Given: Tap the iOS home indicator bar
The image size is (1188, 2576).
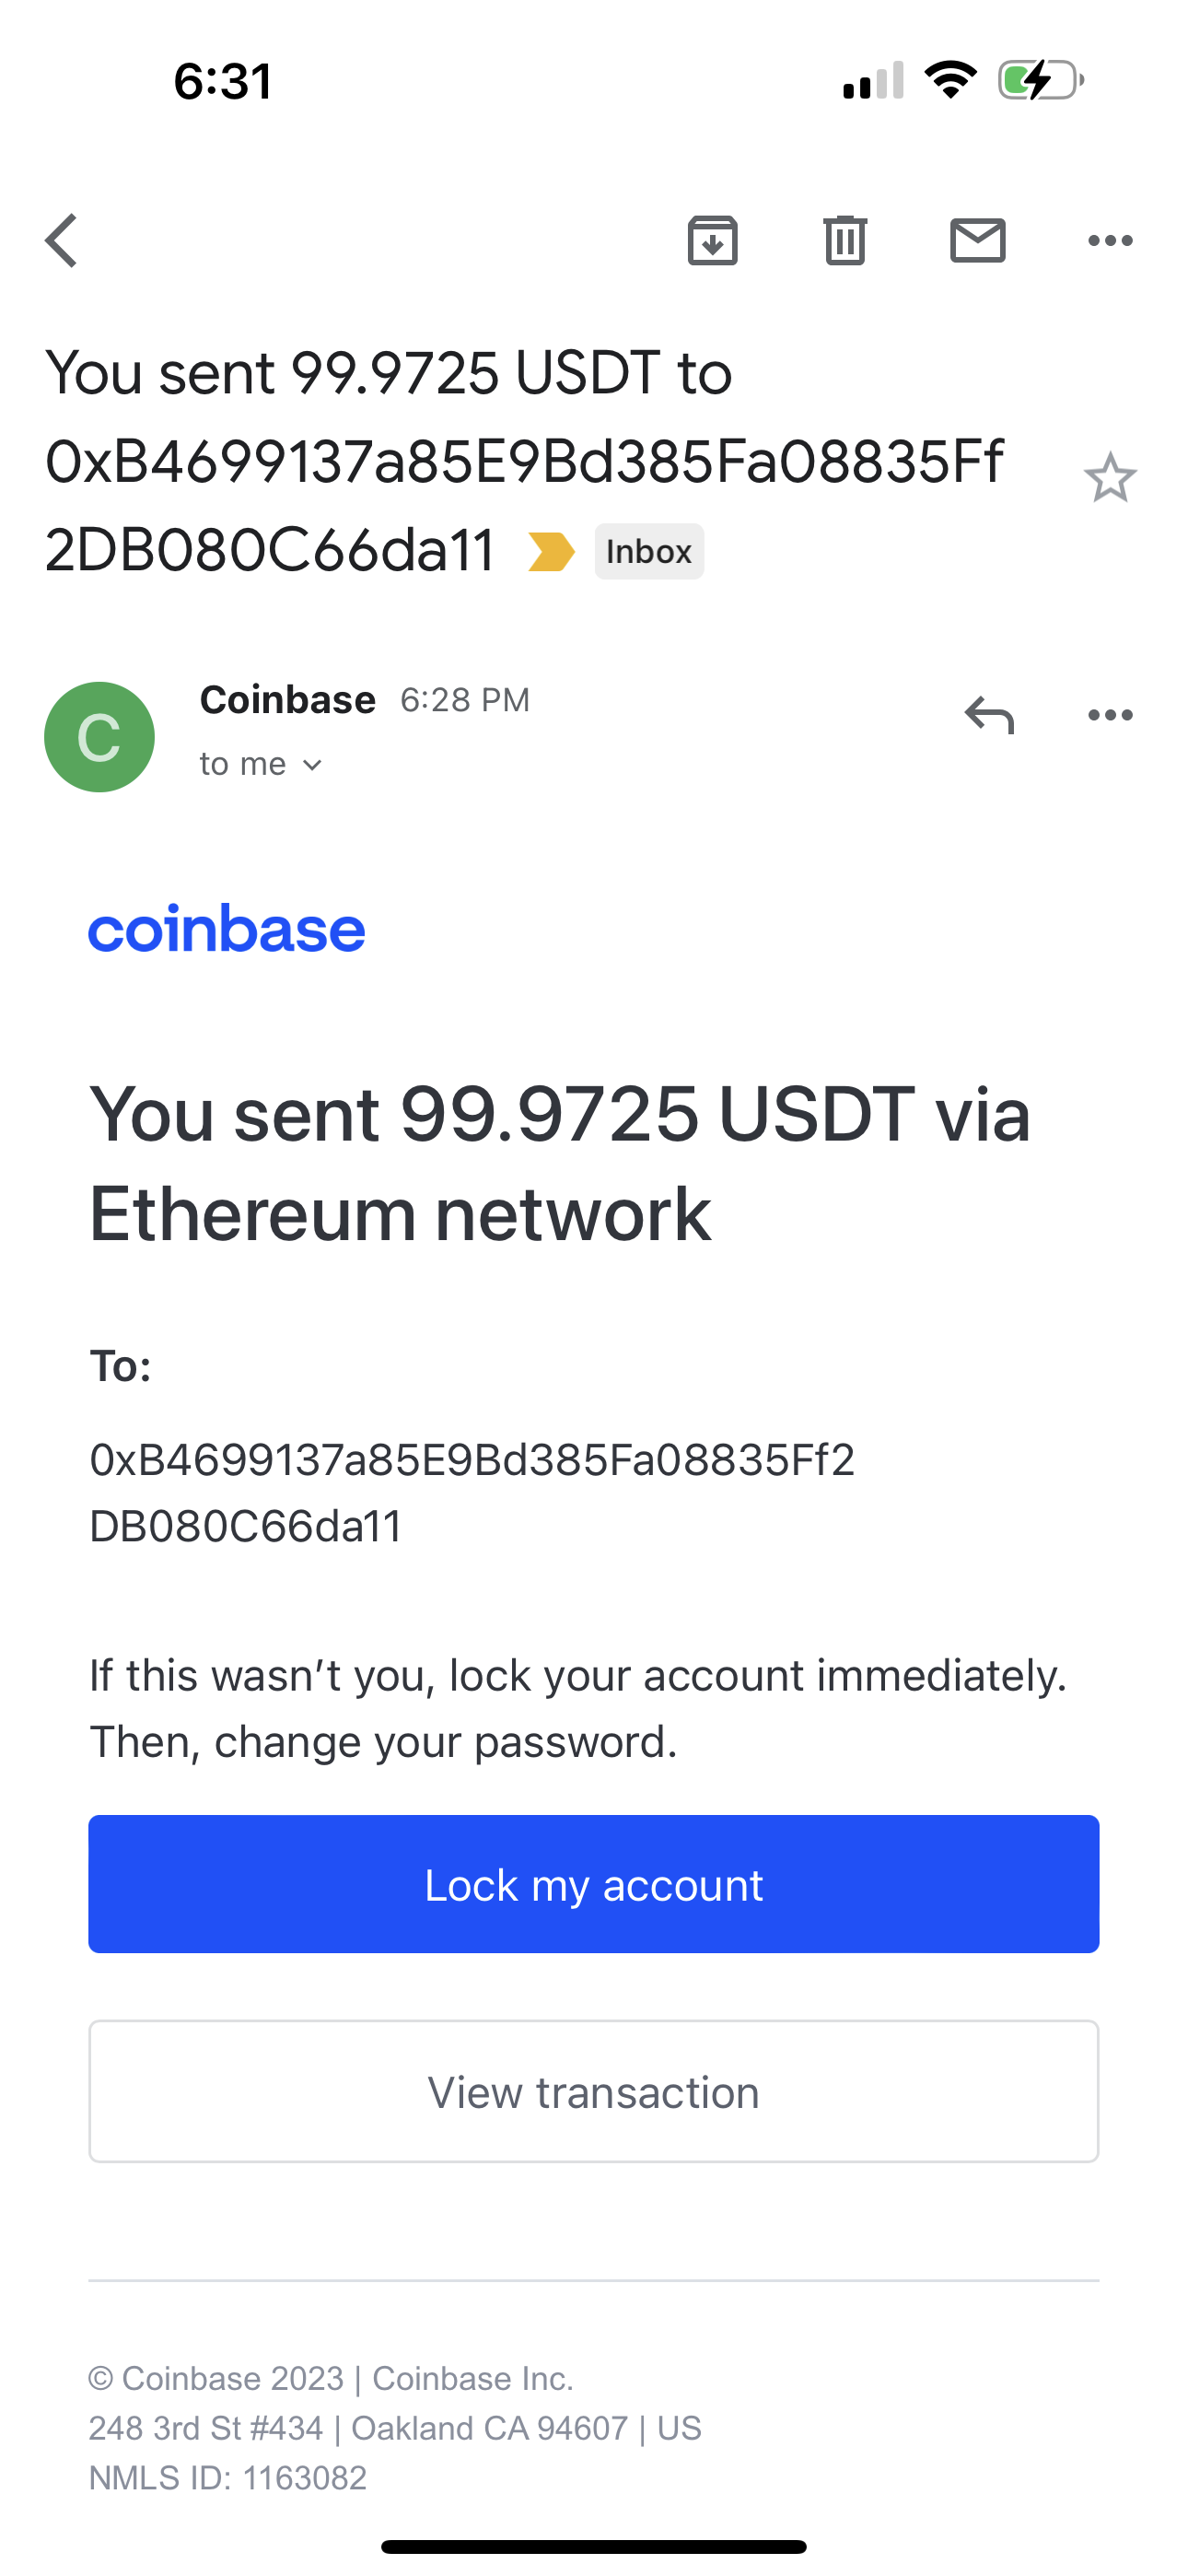Looking at the screenshot, I should pyautogui.click(x=594, y=2546).
